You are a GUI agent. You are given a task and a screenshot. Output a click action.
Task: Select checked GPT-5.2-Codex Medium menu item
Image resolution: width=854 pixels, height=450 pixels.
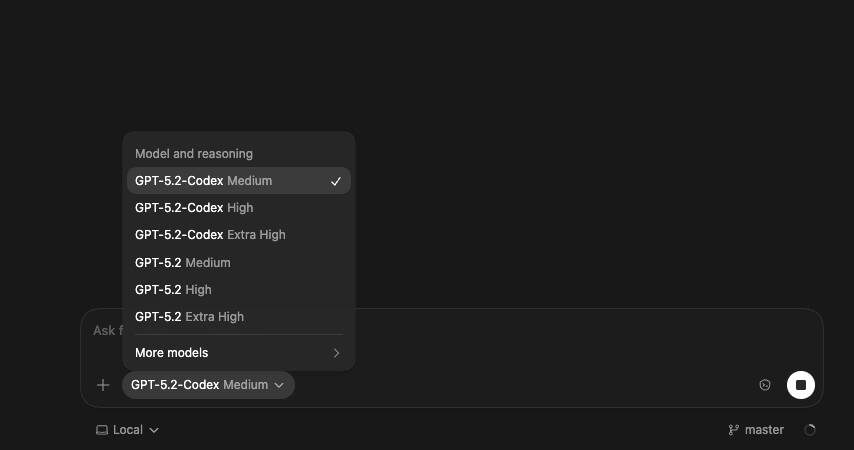(203, 181)
